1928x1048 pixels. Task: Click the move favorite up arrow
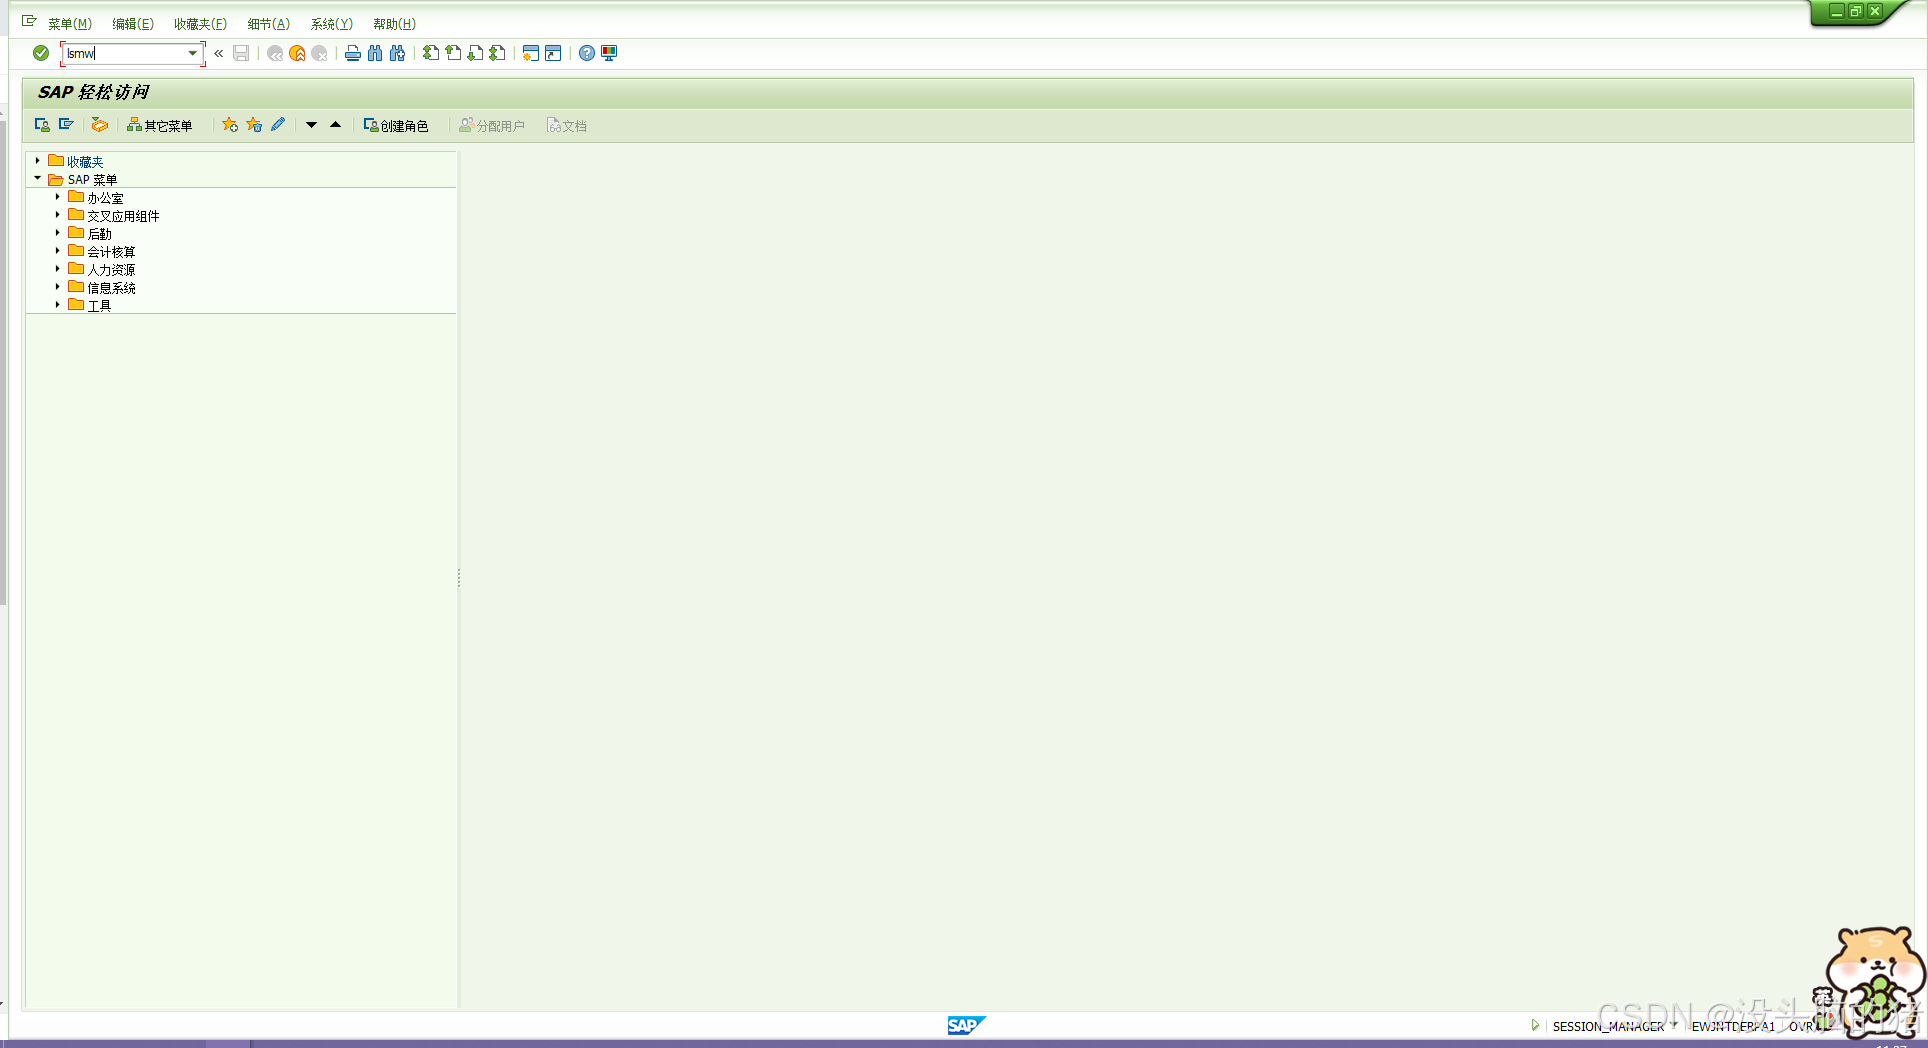335,125
